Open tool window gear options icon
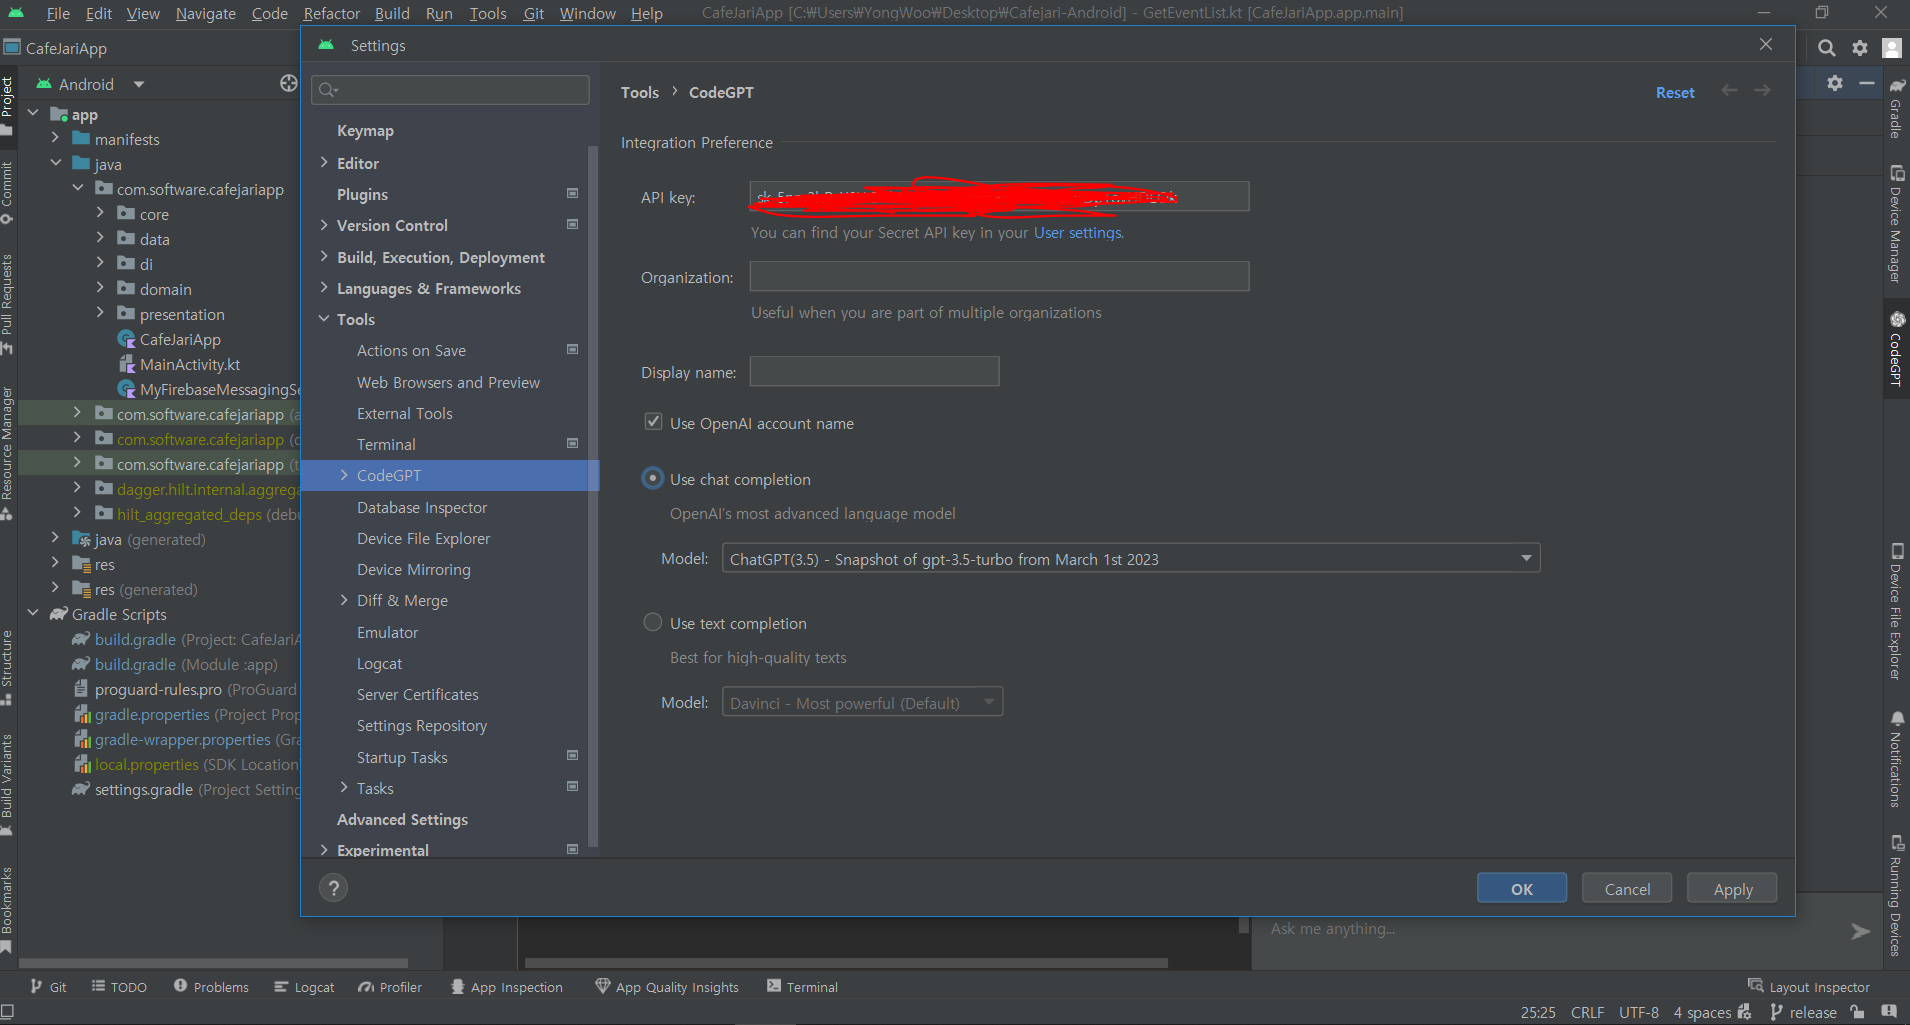This screenshot has width=1910, height=1025. [1835, 84]
